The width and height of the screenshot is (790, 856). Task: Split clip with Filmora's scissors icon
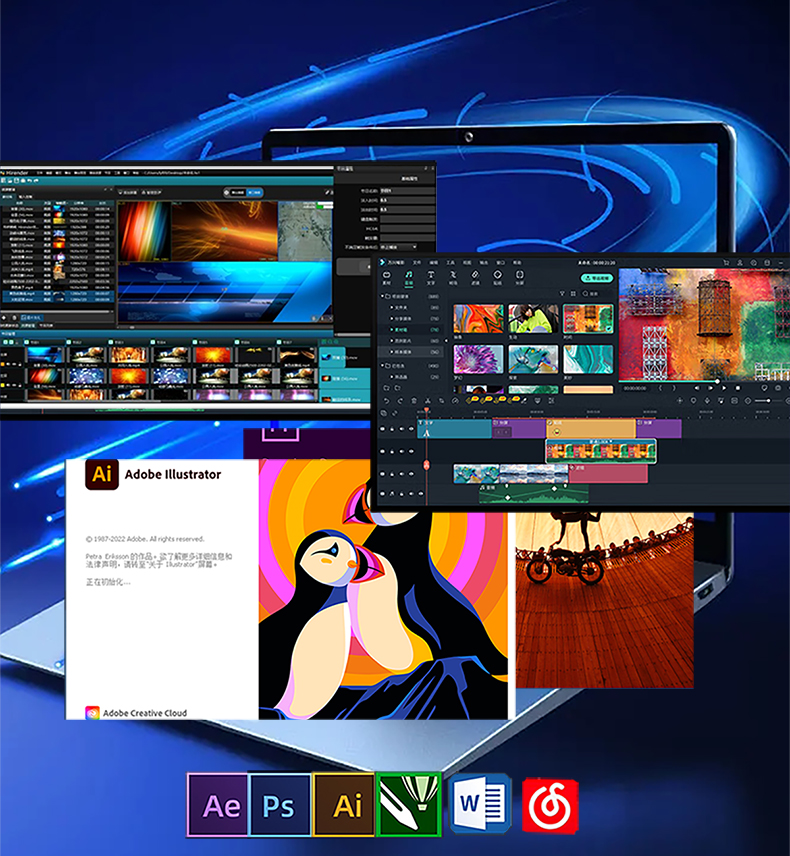point(427,401)
